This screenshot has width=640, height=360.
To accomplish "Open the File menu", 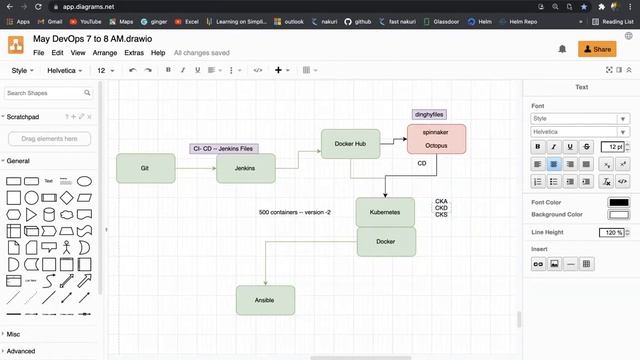I will (38, 53).
